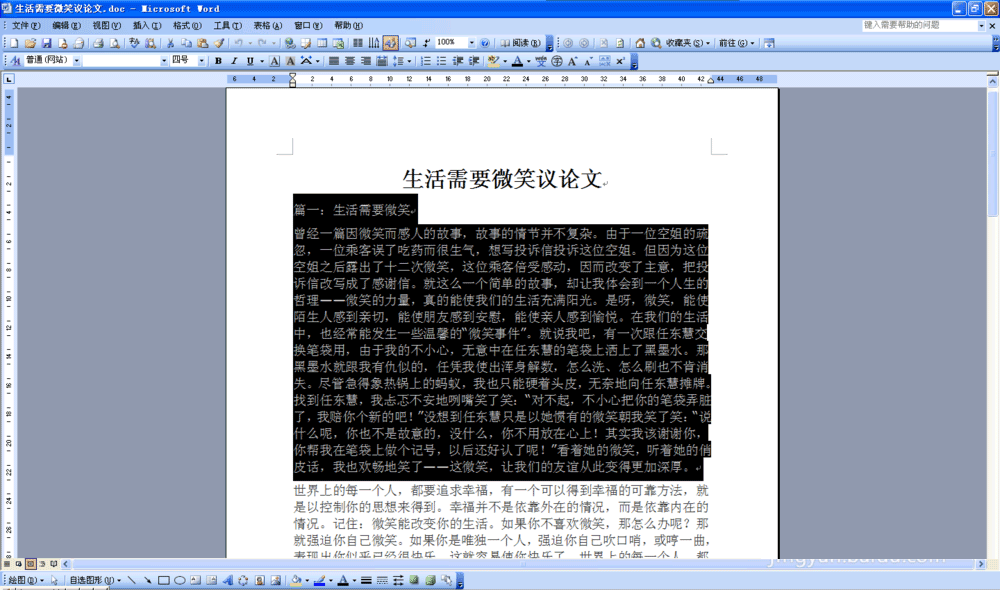Open the 文件 File menu
1000x590 pixels.
tap(26, 26)
